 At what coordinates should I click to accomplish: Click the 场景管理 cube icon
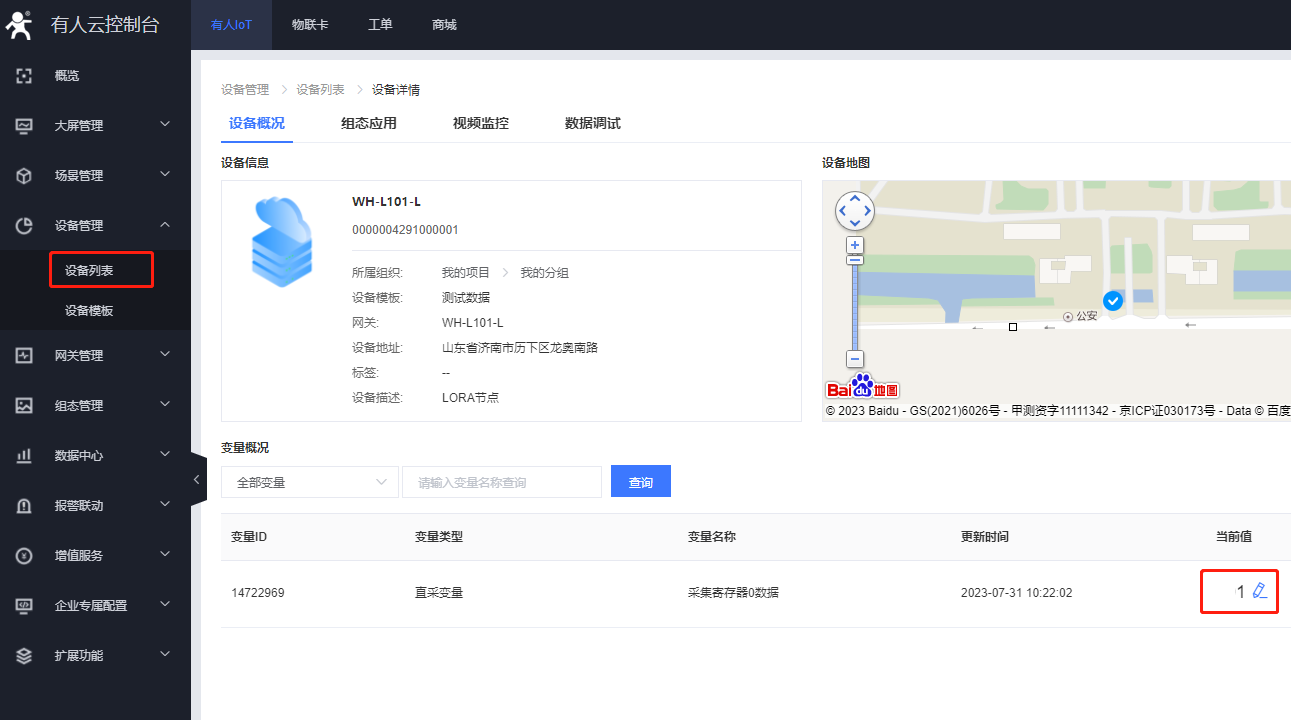click(25, 175)
